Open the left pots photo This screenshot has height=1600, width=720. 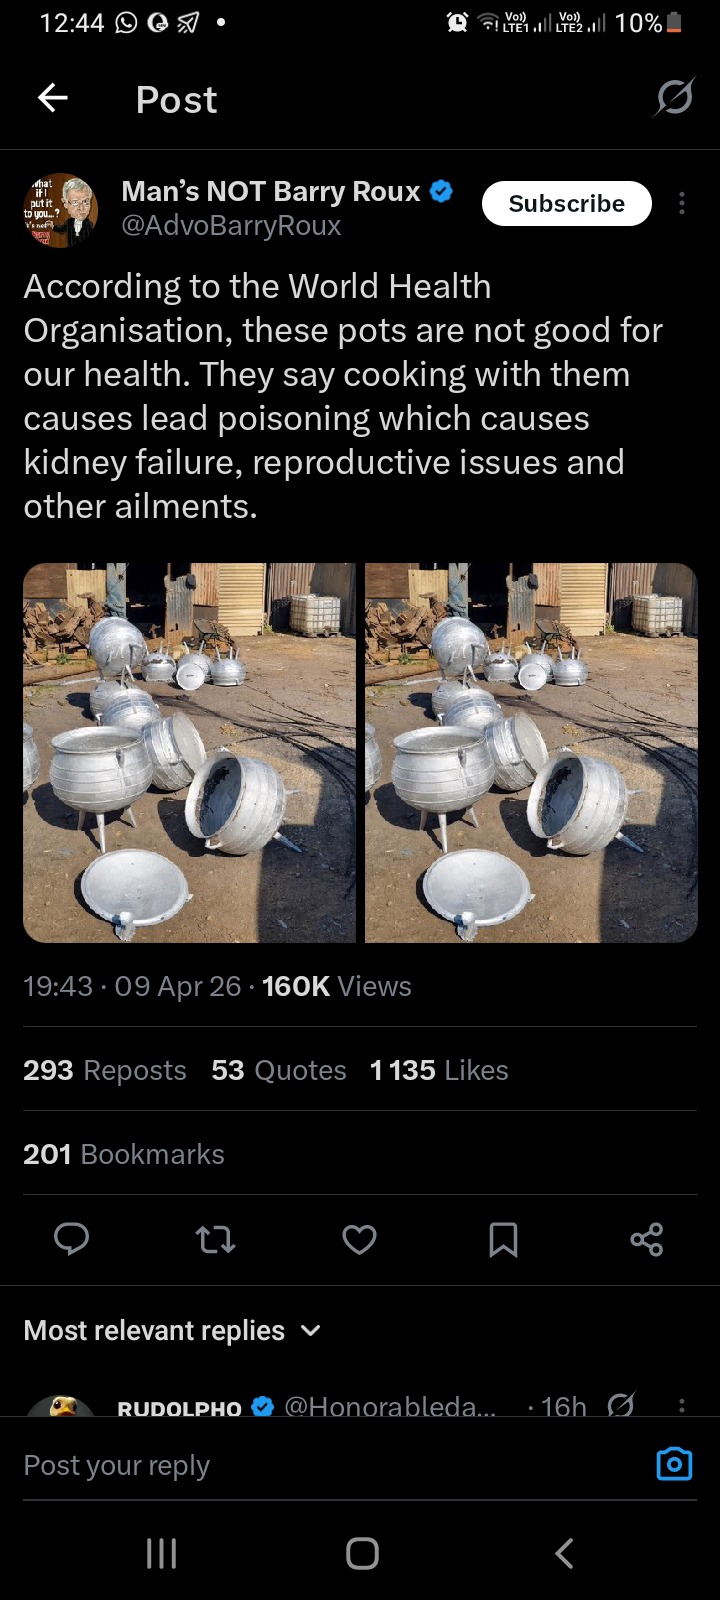click(189, 752)
